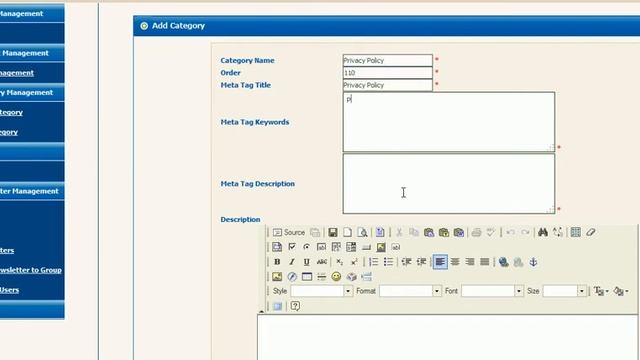Insert a Radio Button form field
The height and width of the screenshot is (360, 640).
pos(307,247)
